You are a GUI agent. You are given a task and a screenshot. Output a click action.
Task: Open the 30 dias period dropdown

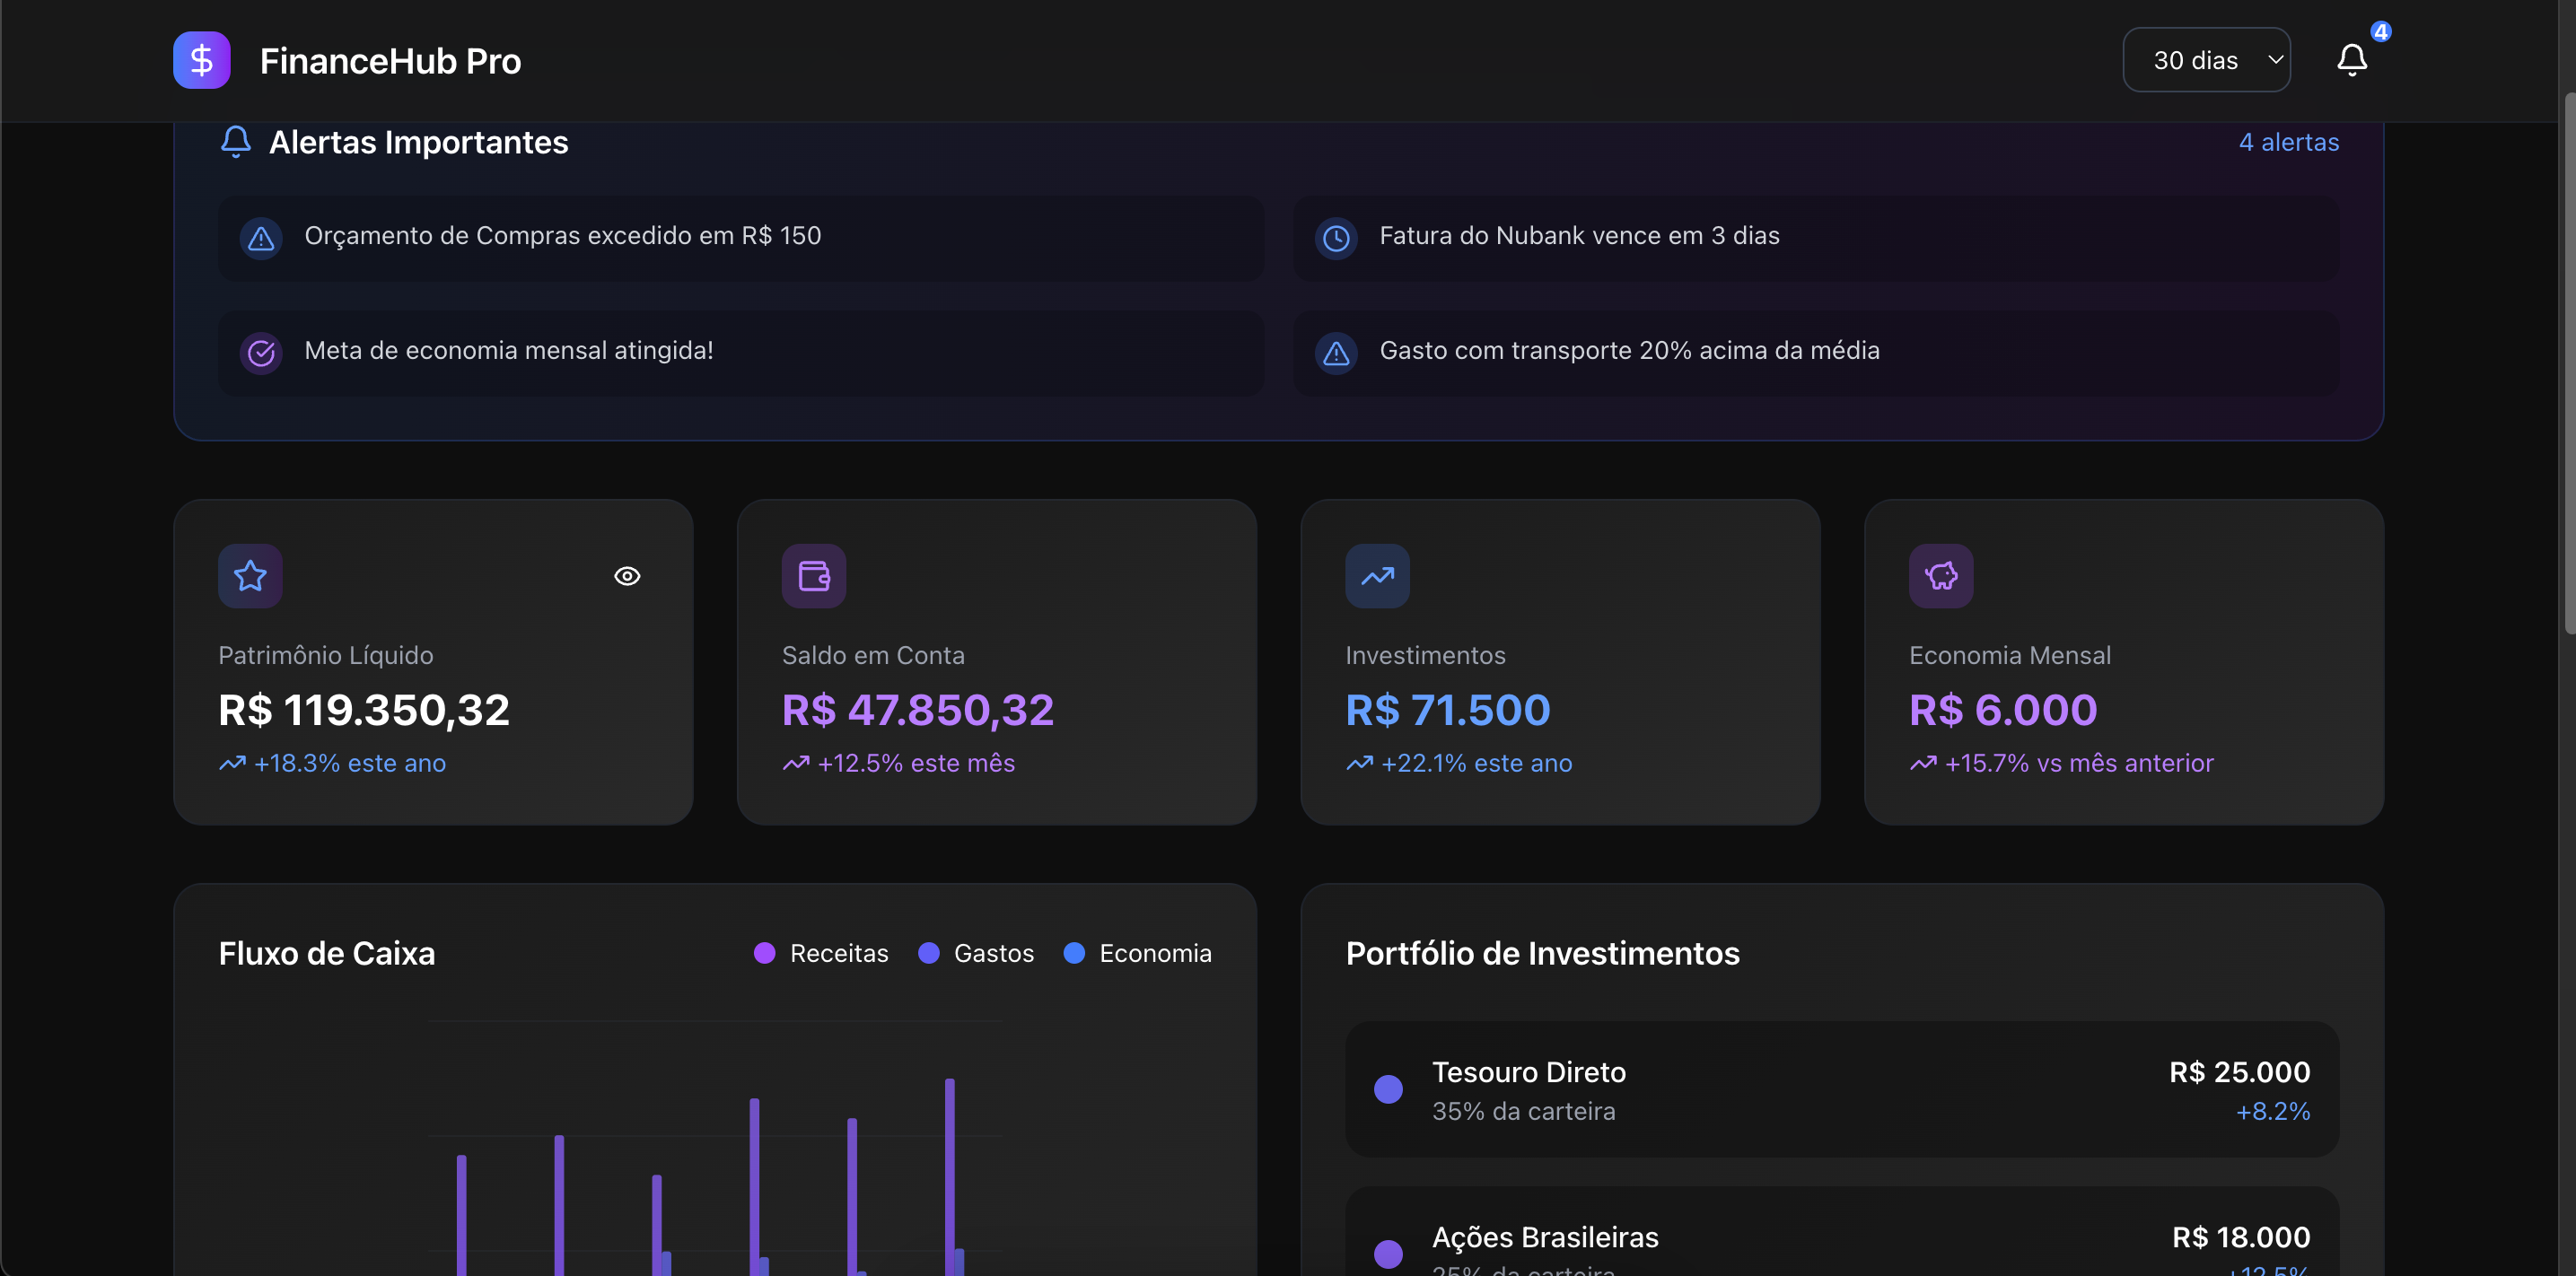[x=2206, y=59]
